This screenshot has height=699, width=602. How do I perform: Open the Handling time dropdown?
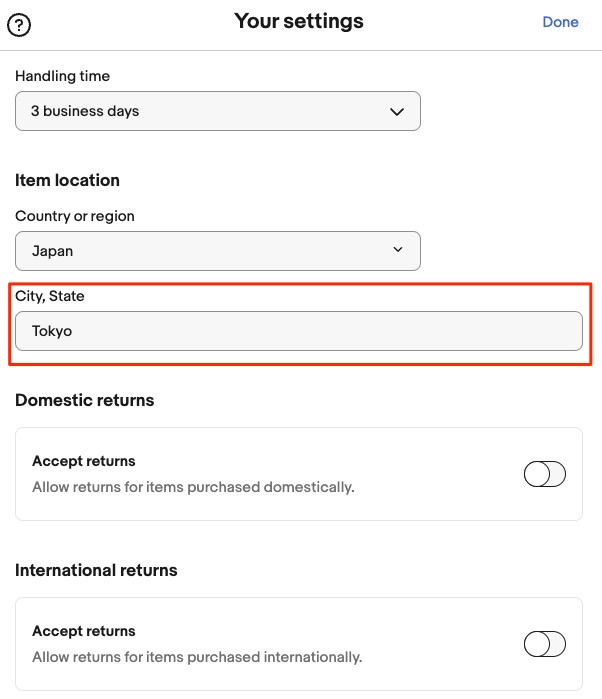217,111
